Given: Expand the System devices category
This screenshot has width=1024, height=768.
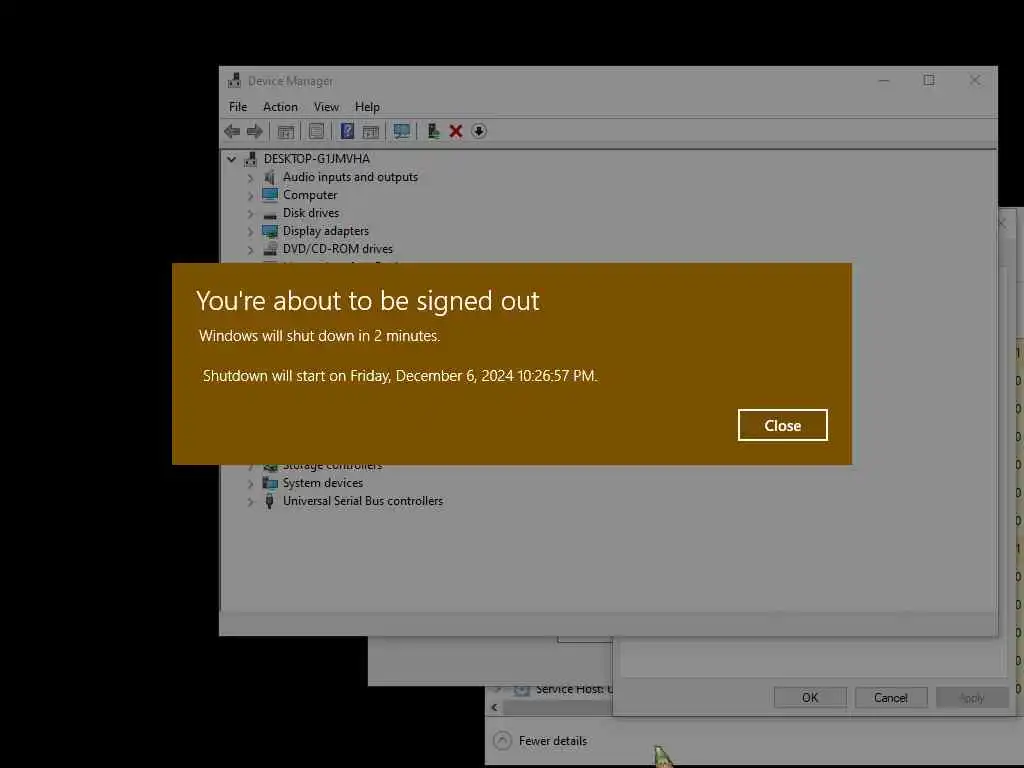Looking at the screenshot, I should (250, 483).
